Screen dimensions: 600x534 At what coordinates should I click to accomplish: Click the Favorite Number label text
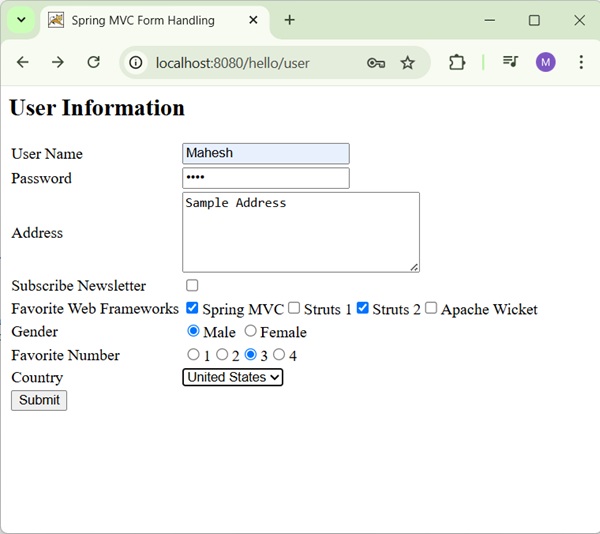(65, 355)
